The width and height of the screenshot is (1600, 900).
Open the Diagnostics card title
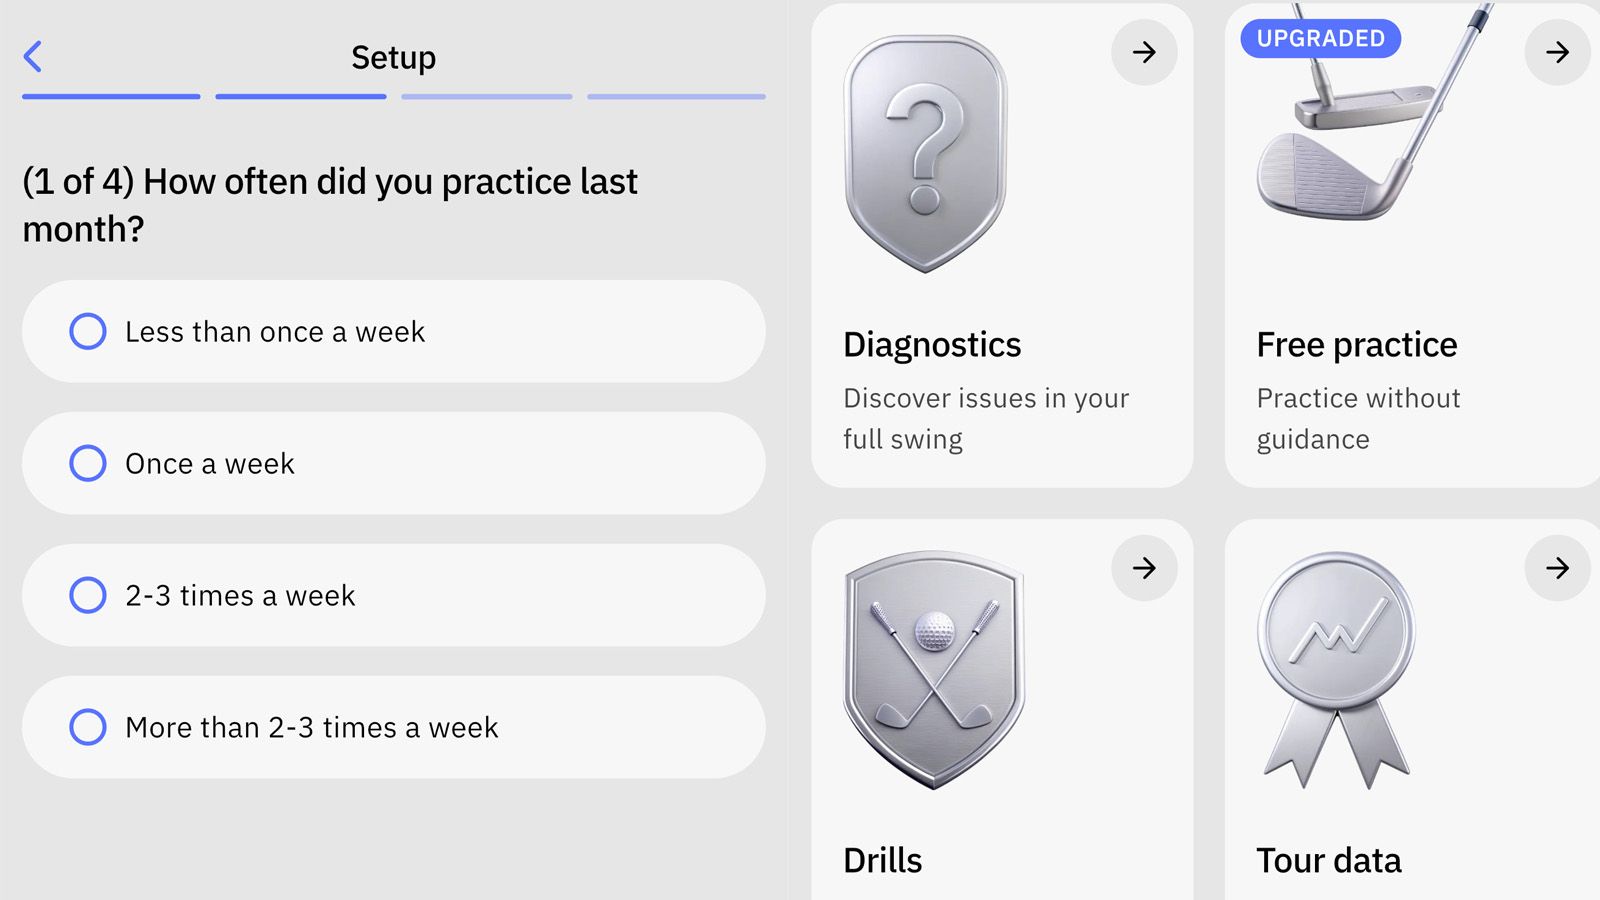[x=932, y=345]
